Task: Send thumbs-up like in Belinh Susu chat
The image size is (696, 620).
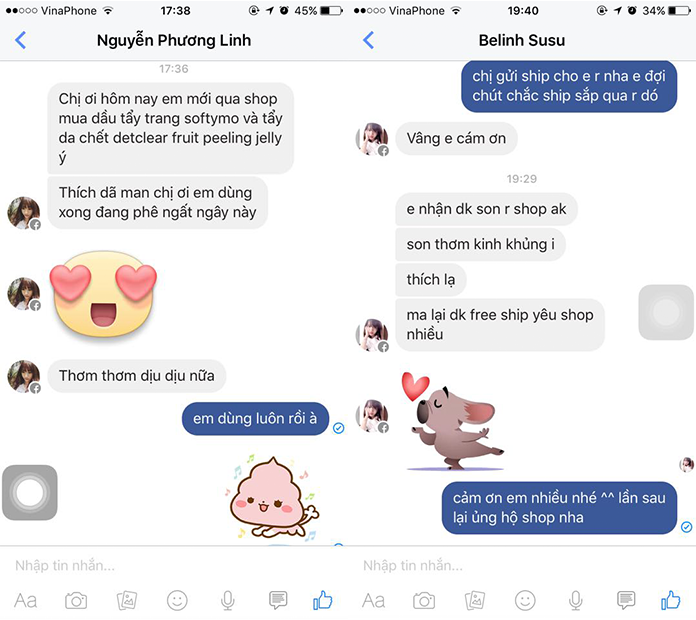Action: (671, 600)
